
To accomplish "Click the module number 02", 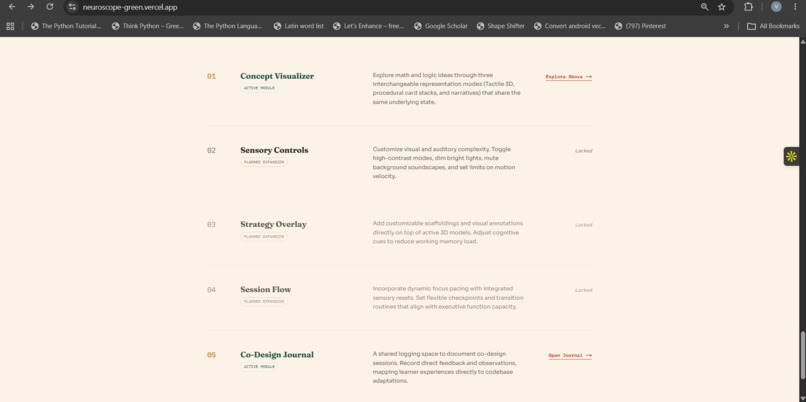I will pos(211,150).
